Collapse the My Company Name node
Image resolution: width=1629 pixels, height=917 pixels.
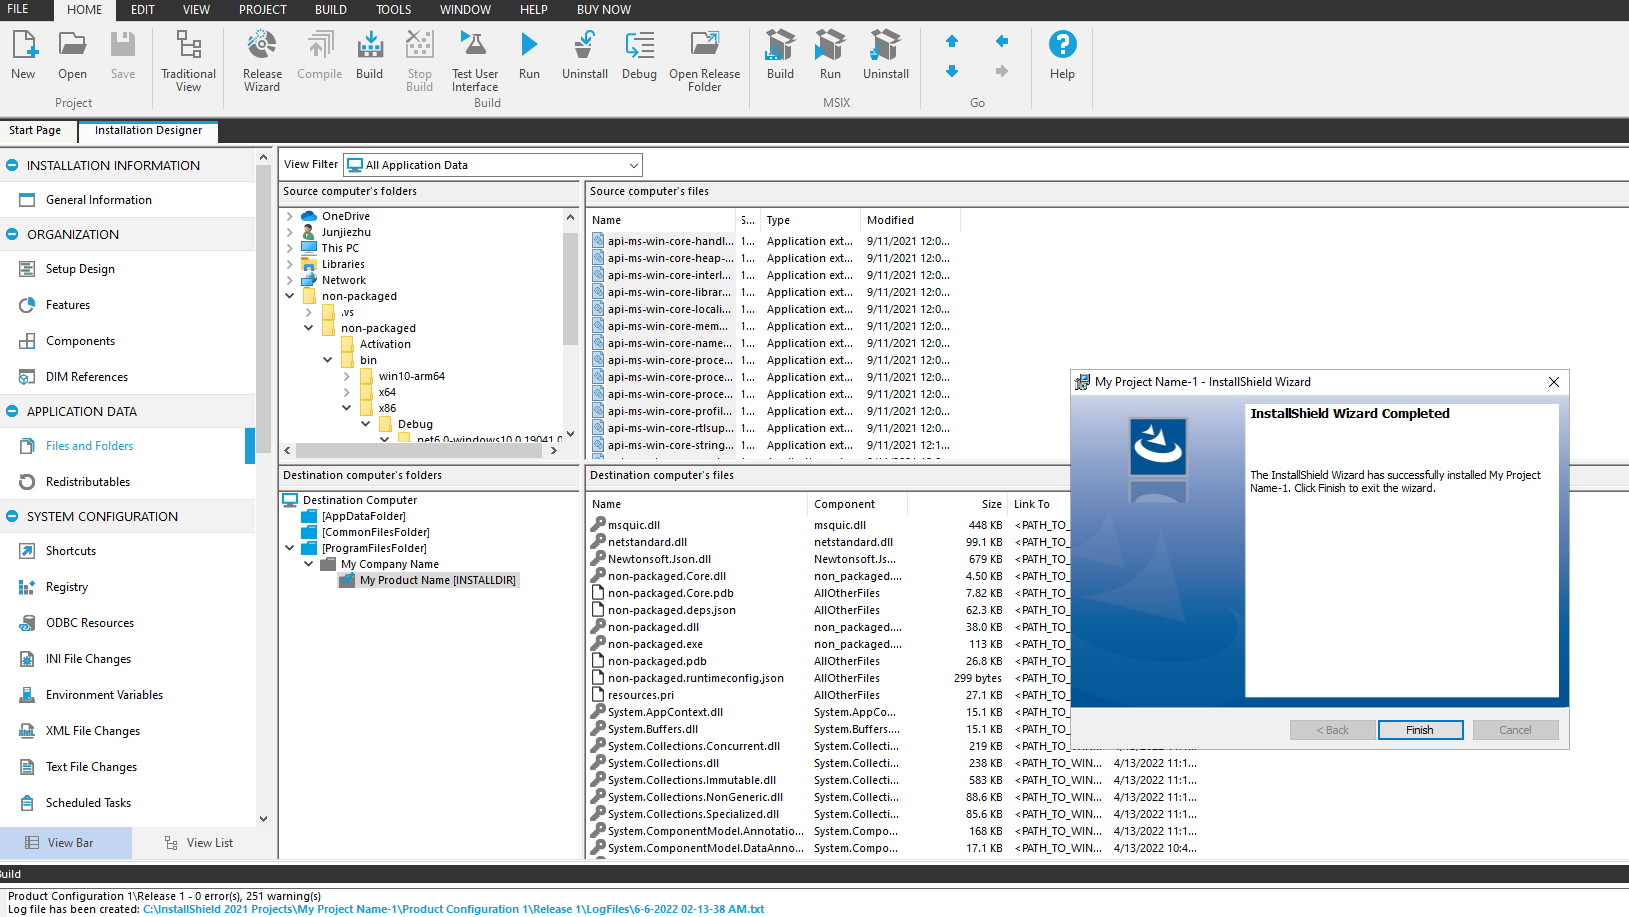coord(309,564)
